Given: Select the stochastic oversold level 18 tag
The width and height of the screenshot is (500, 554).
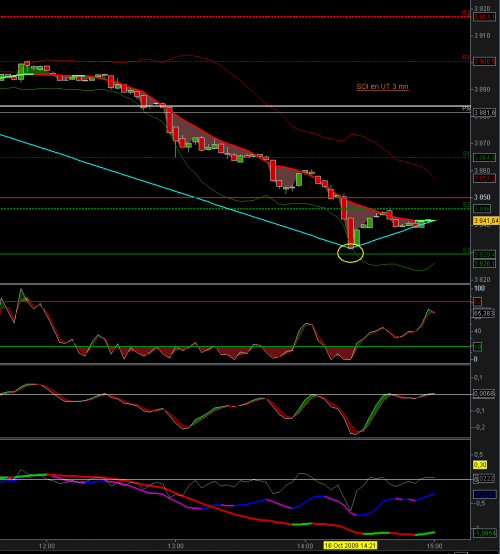Looking at the screenshot, I should pos(478,347).
